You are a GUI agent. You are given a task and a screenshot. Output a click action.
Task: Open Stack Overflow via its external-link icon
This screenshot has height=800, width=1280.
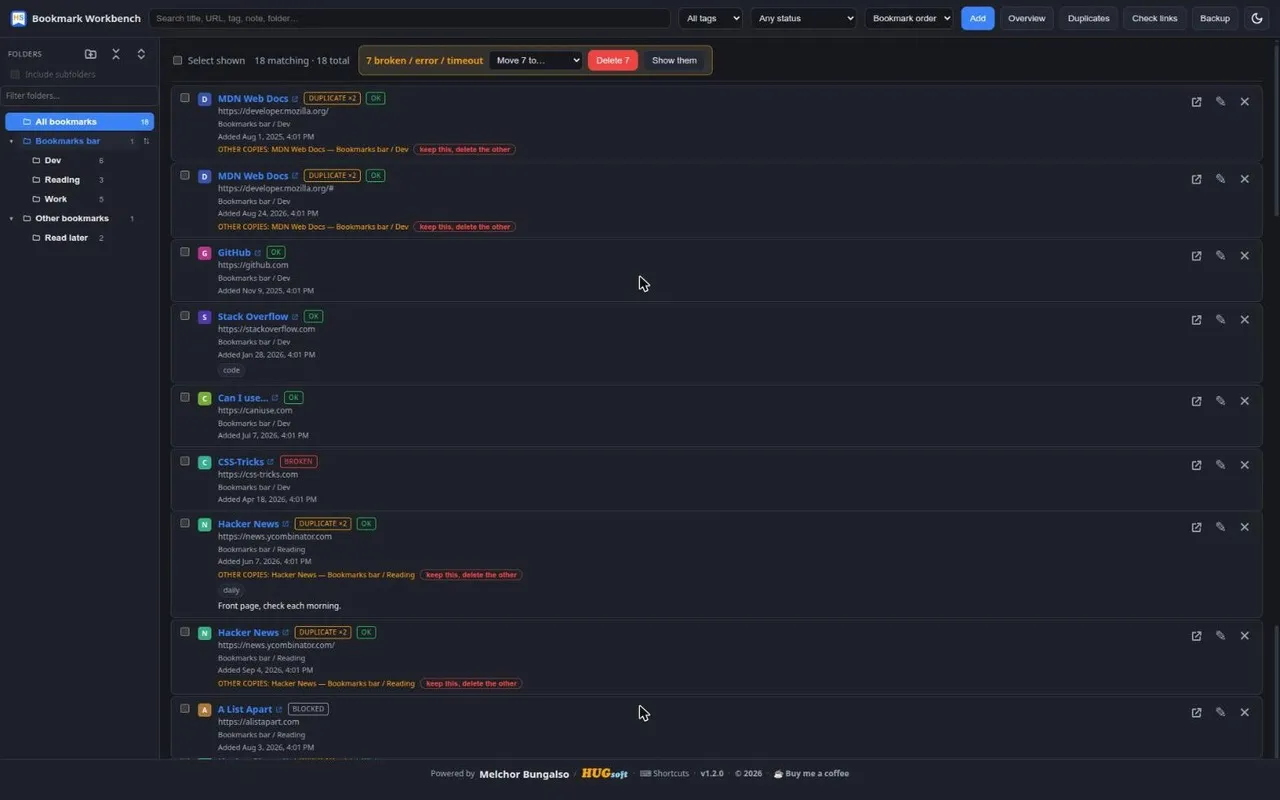tap(1196, 320)
